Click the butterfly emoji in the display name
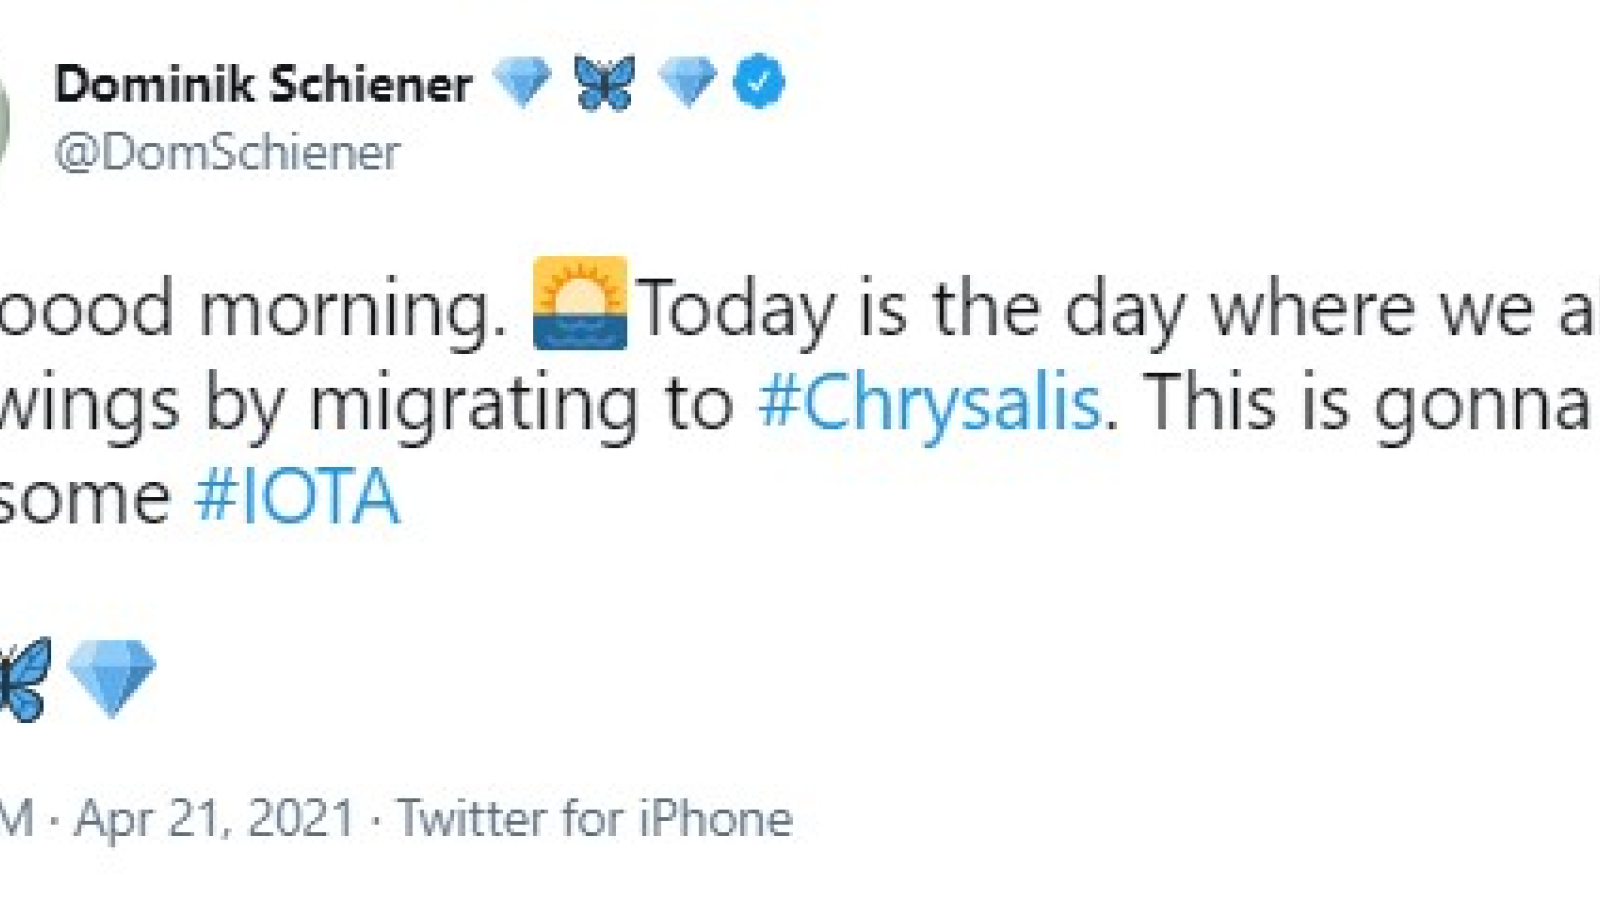The height and width of the screenshot is (900, 1600). point(604,82)
